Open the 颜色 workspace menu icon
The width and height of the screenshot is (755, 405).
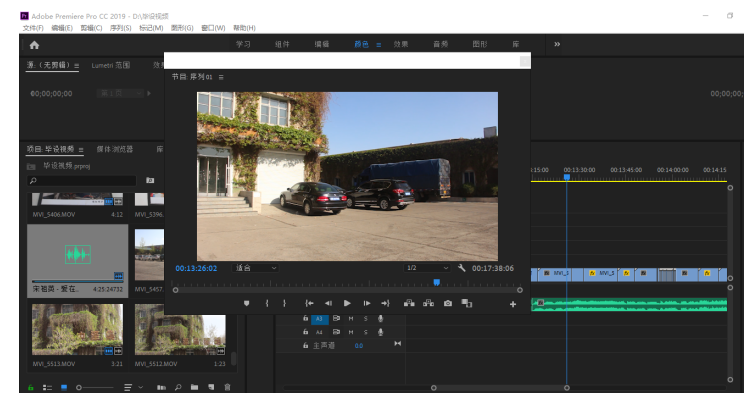point(379,45)
